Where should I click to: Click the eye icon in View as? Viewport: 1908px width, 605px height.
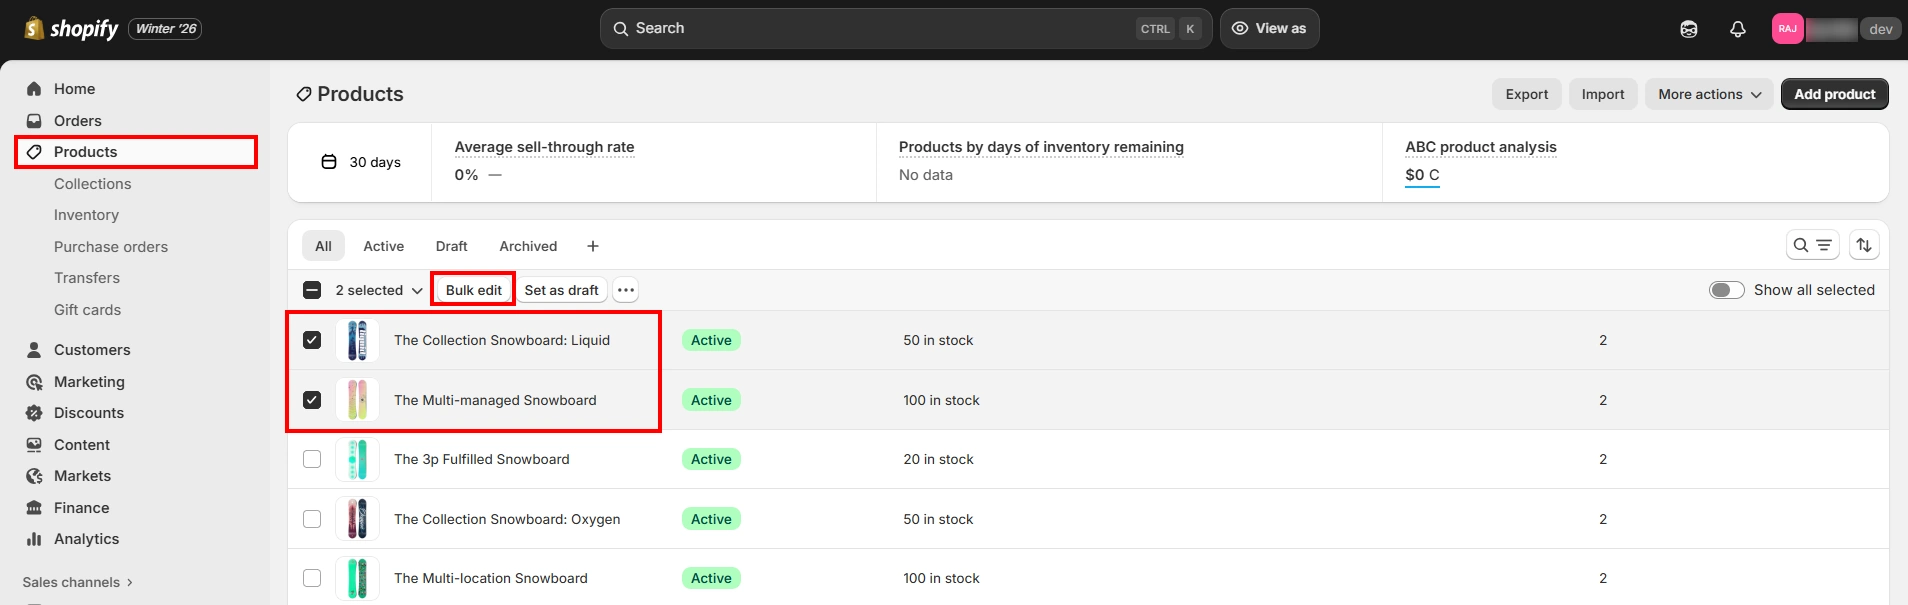point(1240,29)
